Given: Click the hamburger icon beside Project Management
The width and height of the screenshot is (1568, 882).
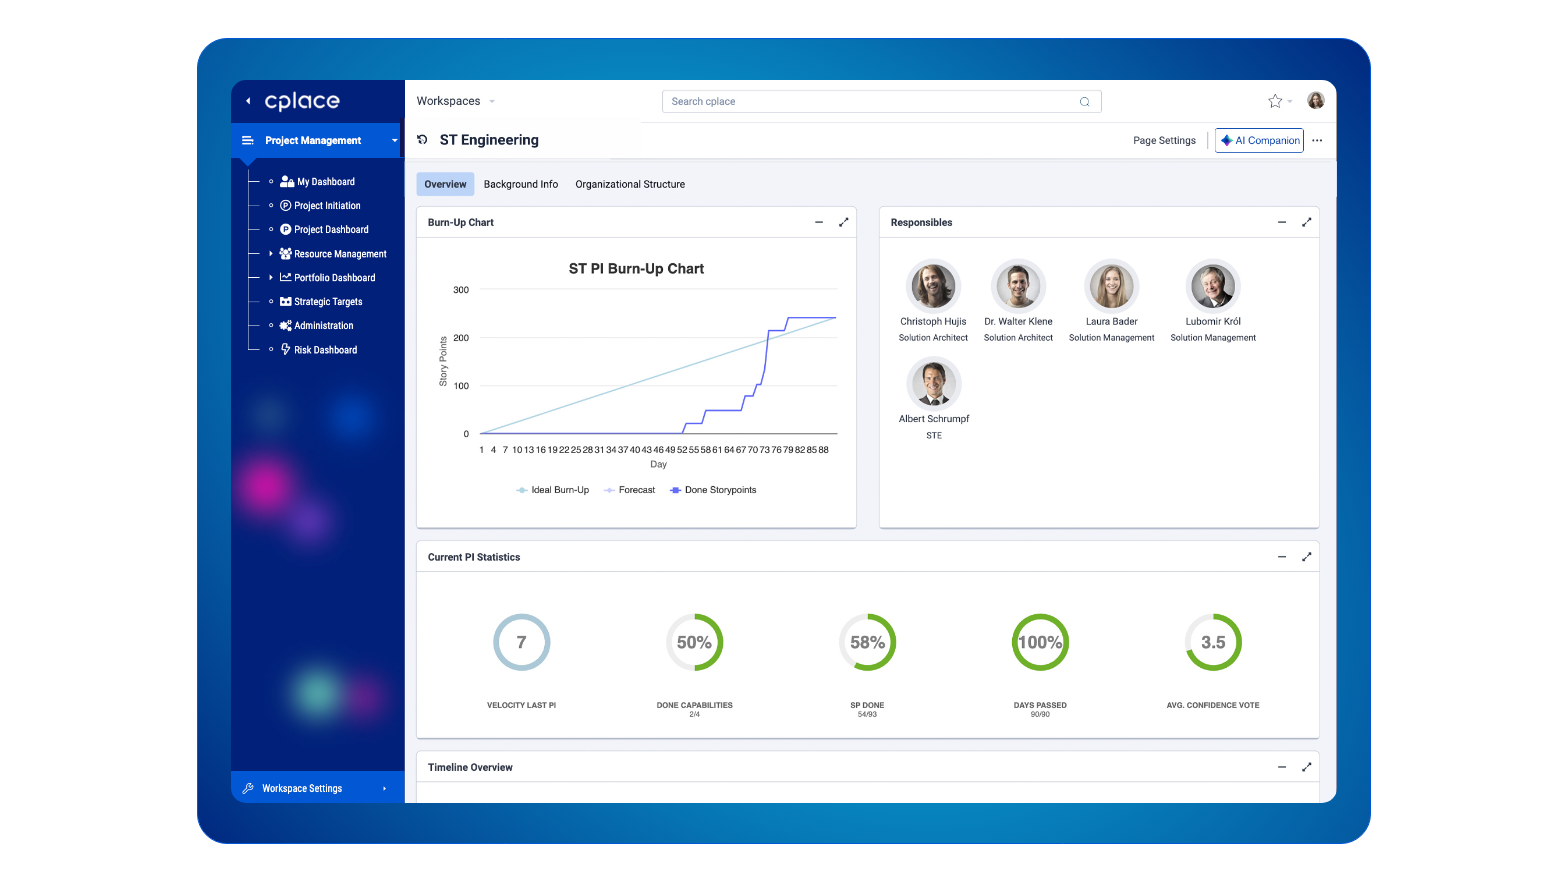Looking at the screenshot, I should pyautogui.click(x=248, y=141).
